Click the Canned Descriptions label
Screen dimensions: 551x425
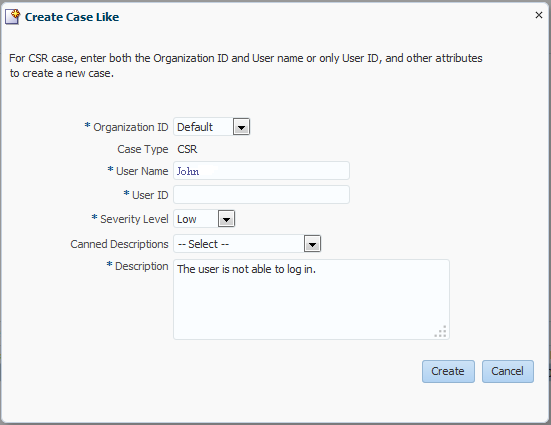coord(119,244)
